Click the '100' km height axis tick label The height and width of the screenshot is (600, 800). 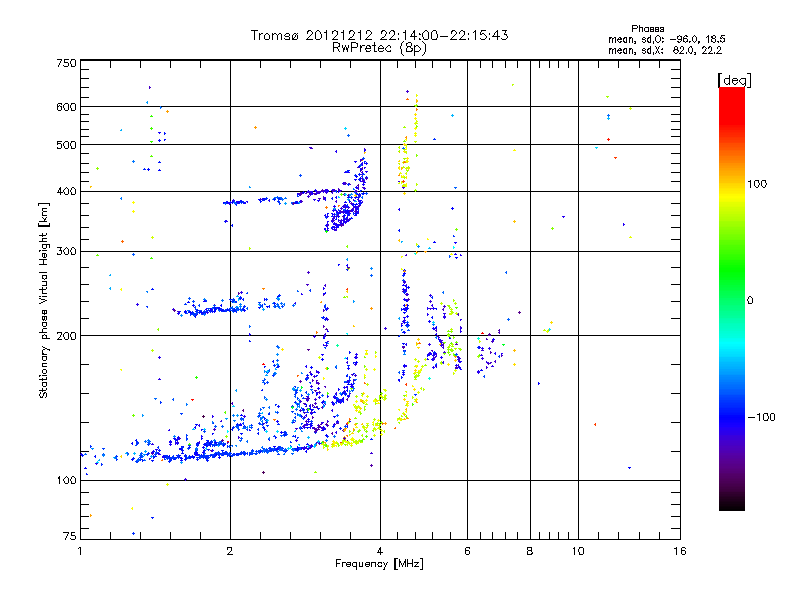66,480
